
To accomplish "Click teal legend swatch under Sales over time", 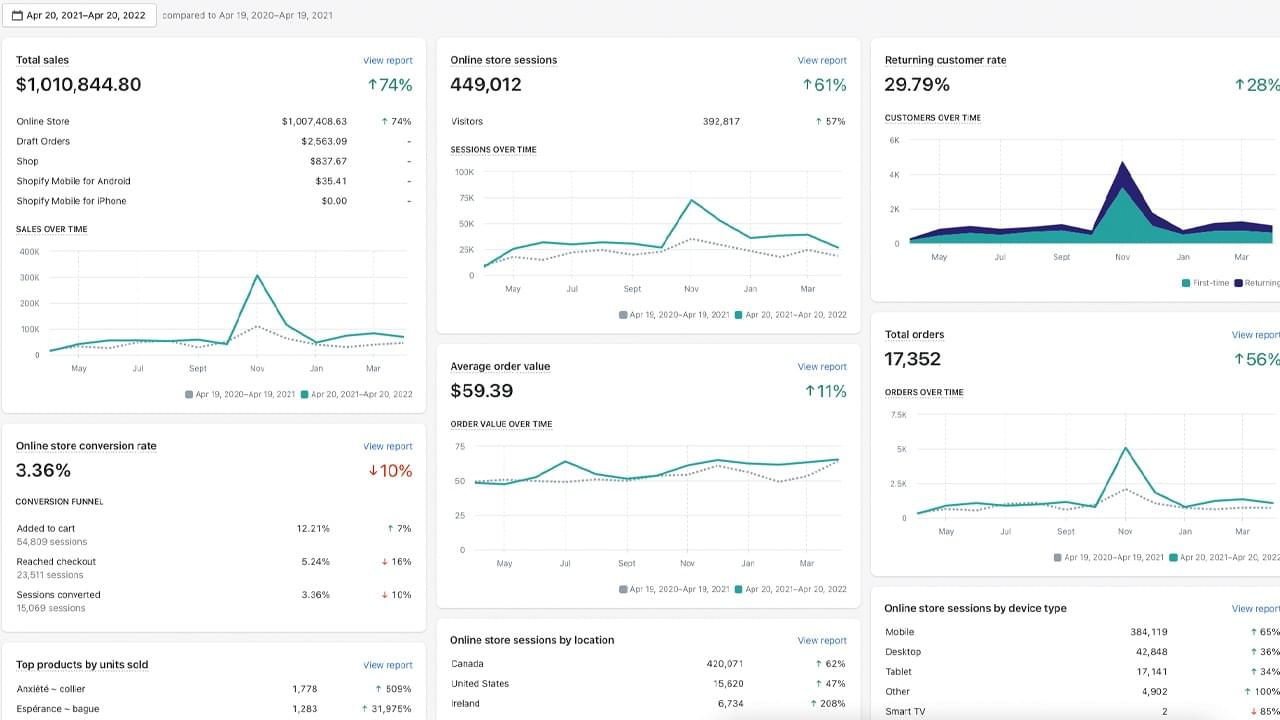I will coord(305,395).
